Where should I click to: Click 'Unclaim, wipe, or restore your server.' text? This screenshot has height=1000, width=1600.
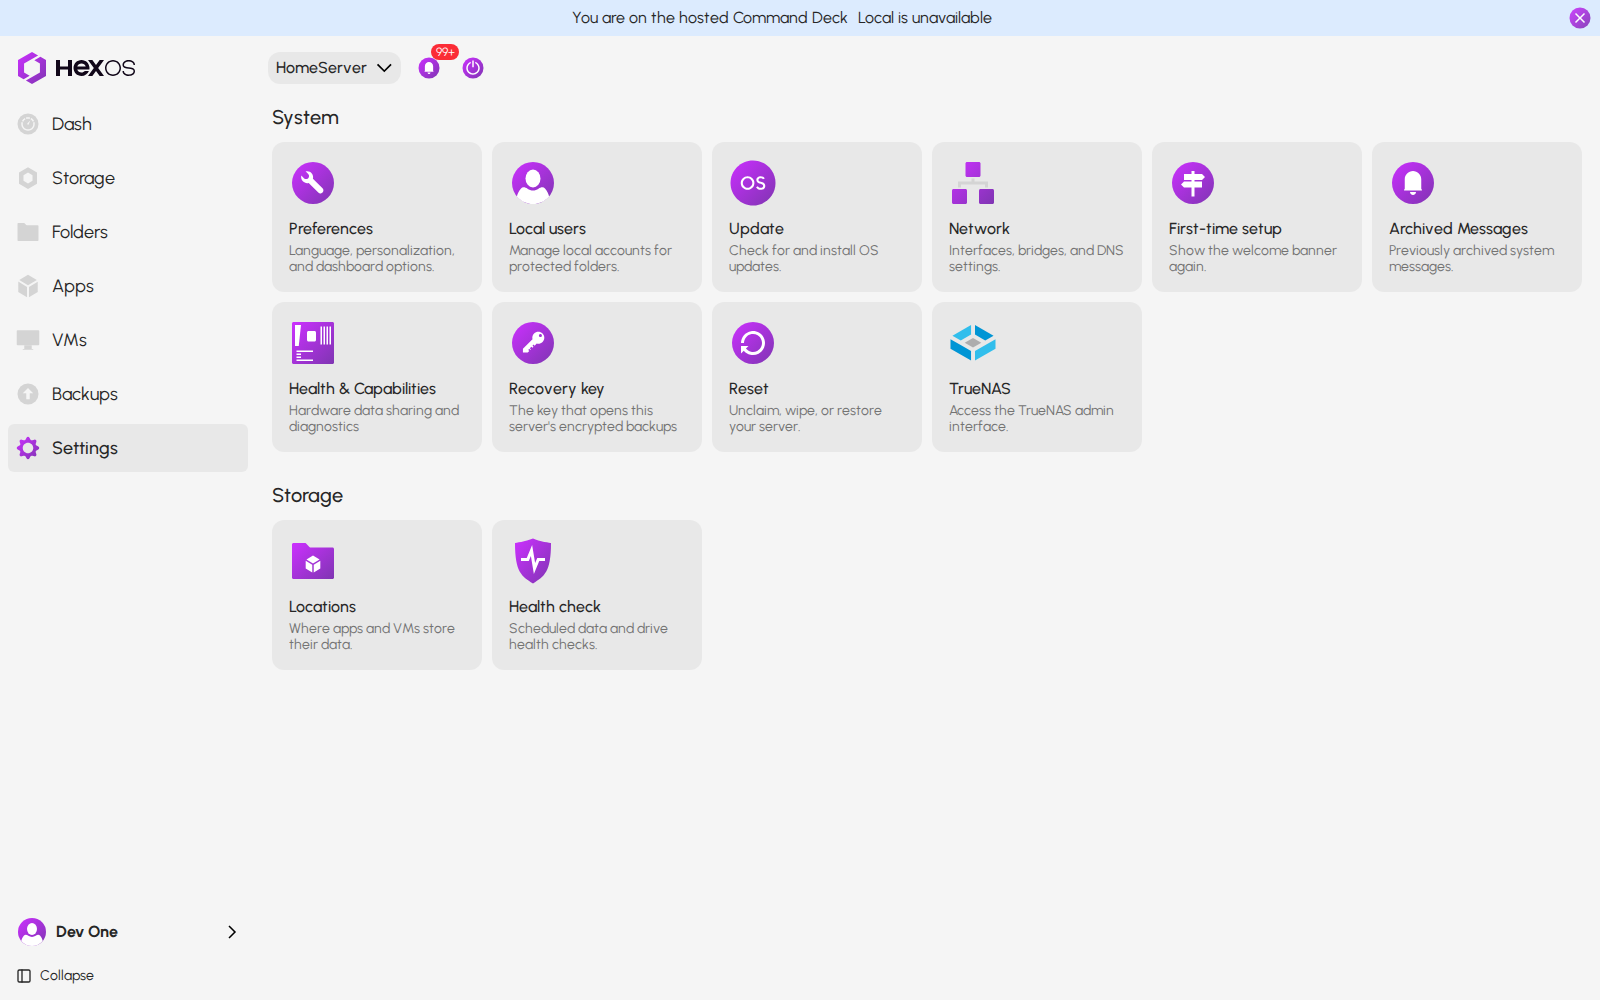coord(805,419)
